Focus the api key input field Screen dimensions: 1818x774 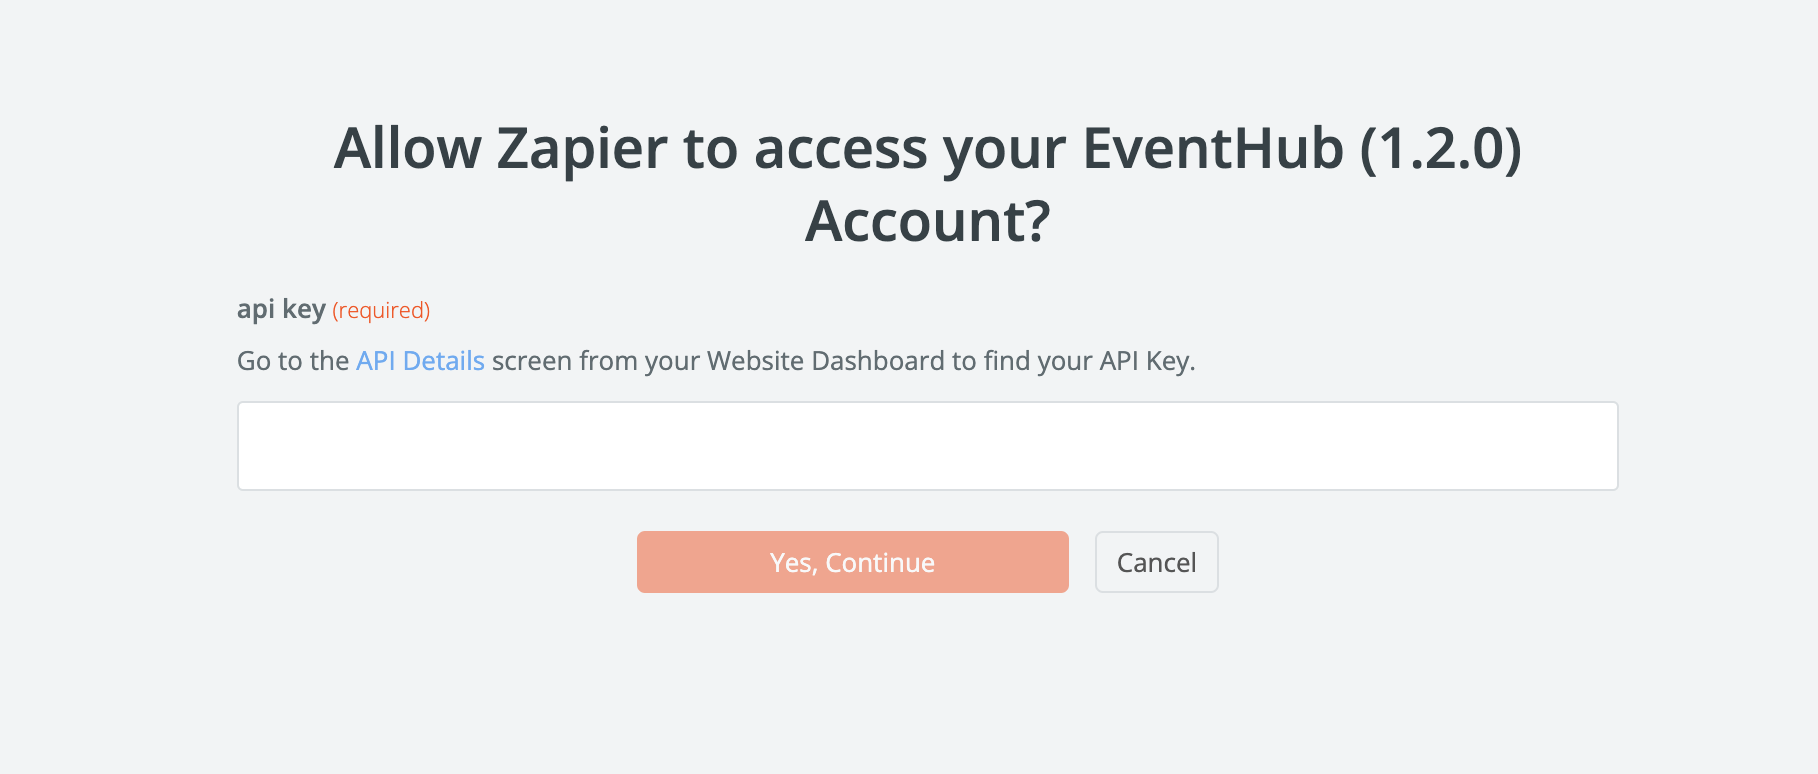pyautogui.click(x=927, y=446)
